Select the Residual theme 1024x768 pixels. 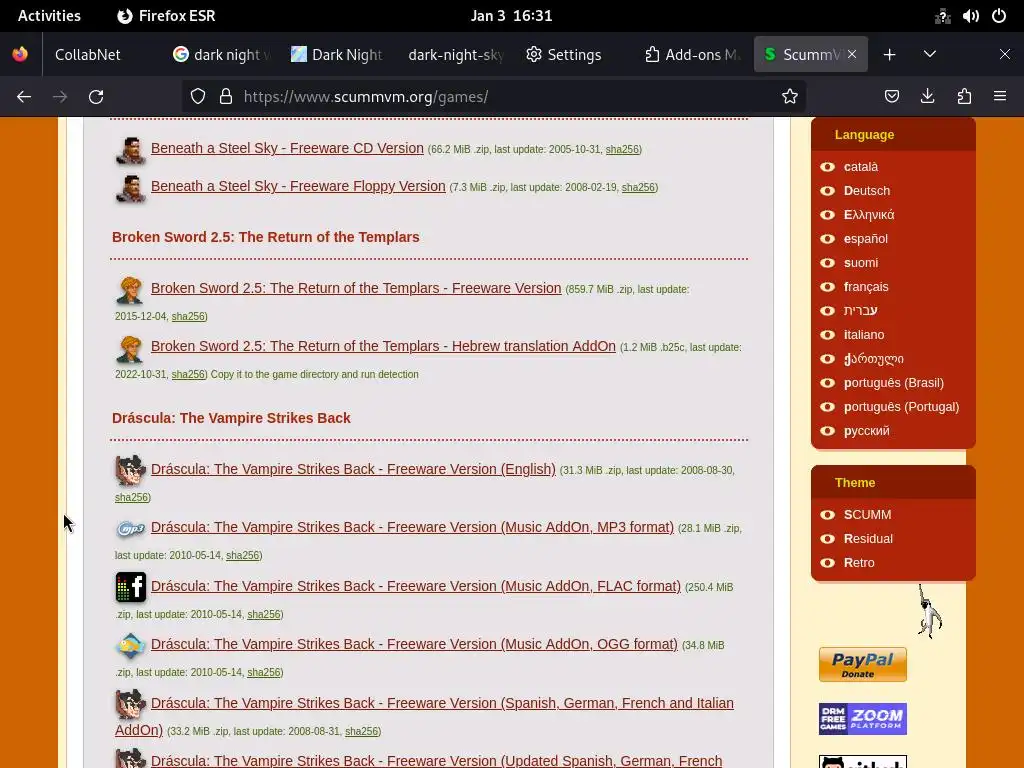click(868, 539)
